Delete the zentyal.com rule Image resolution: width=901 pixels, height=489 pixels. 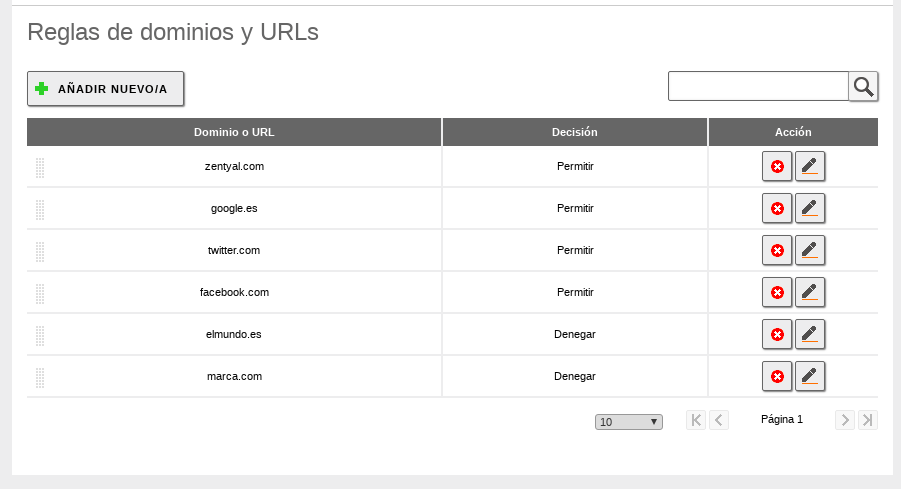tap(777, 166)
